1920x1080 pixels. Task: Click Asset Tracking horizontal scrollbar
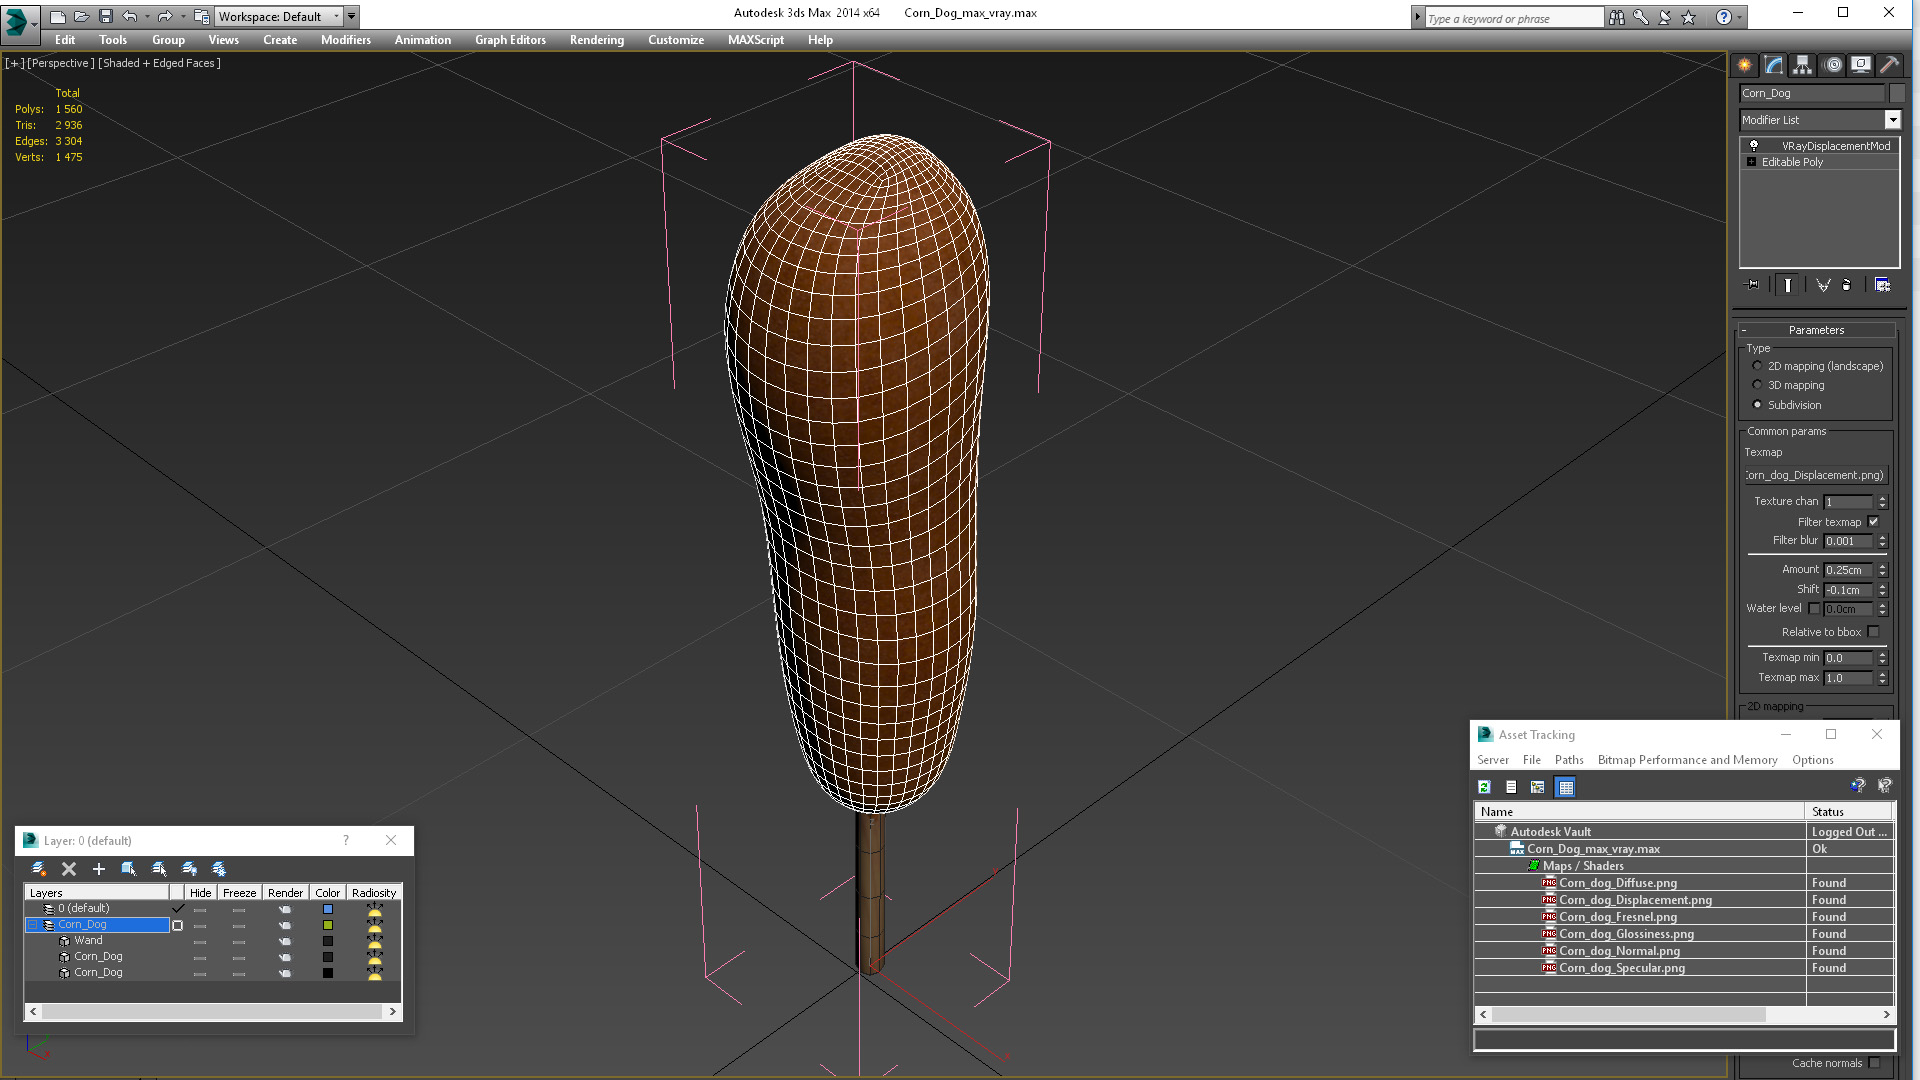1685,1014
